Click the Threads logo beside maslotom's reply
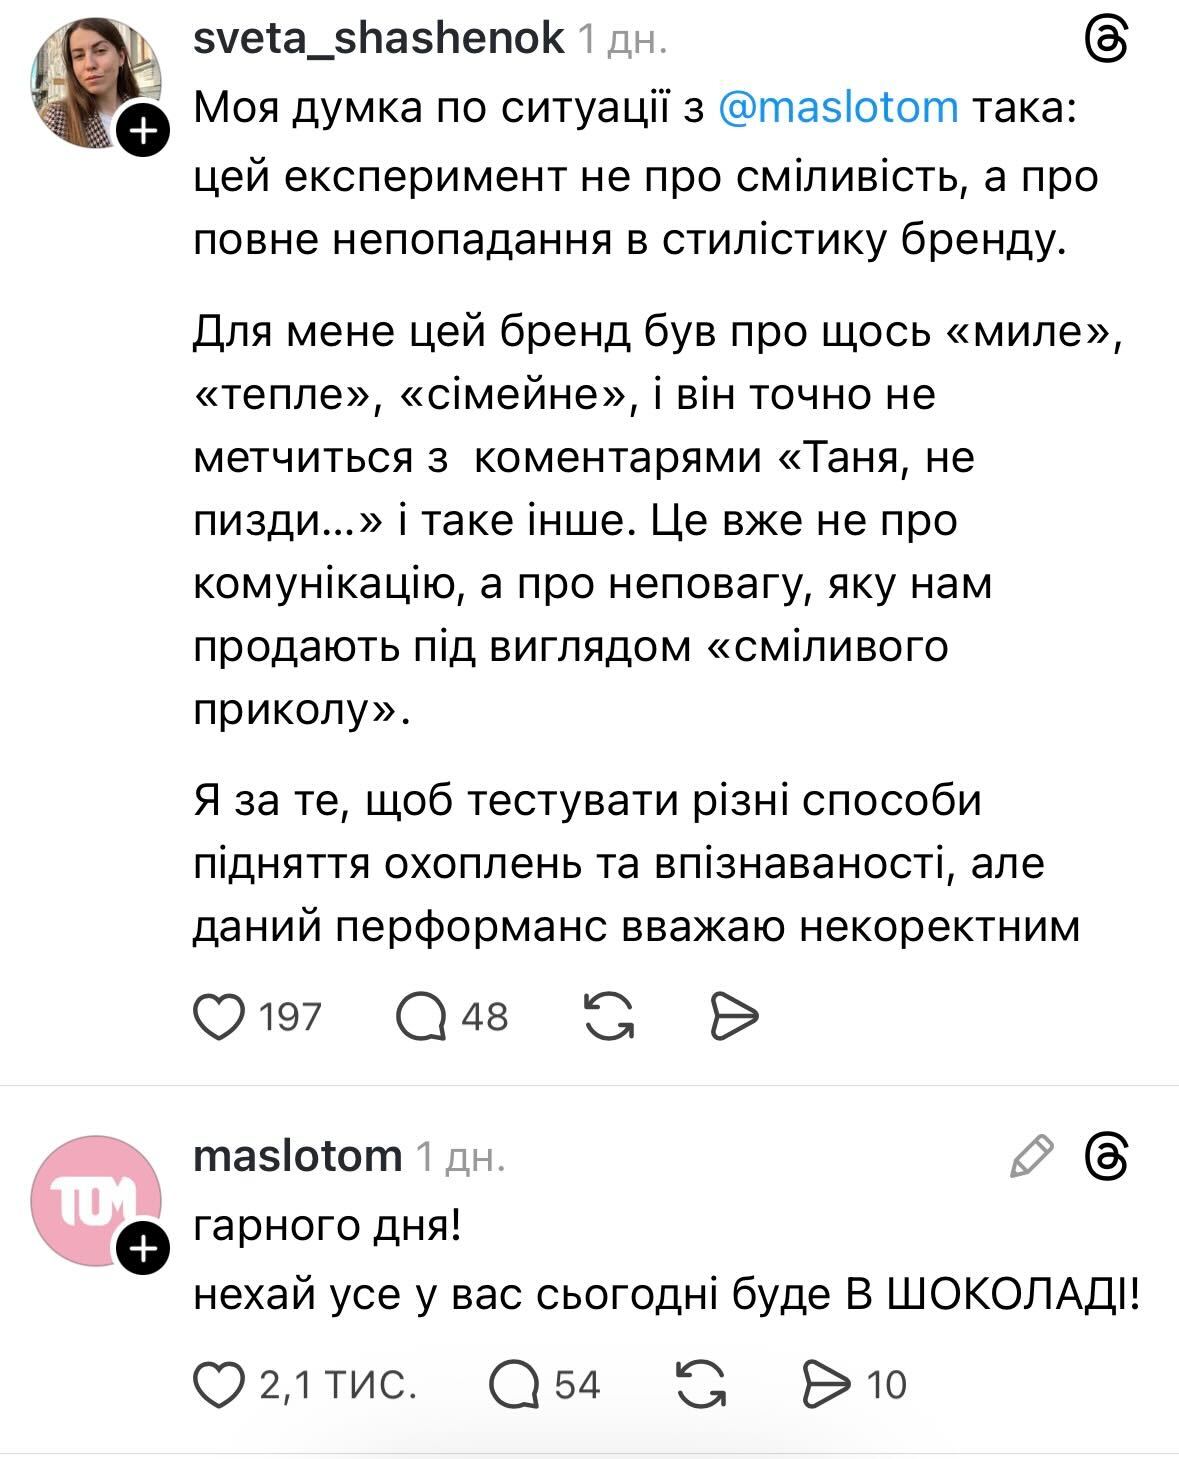The height and width of the screenshot is (1459, 1179). pyautogui.click(x=1106, y=1157)
